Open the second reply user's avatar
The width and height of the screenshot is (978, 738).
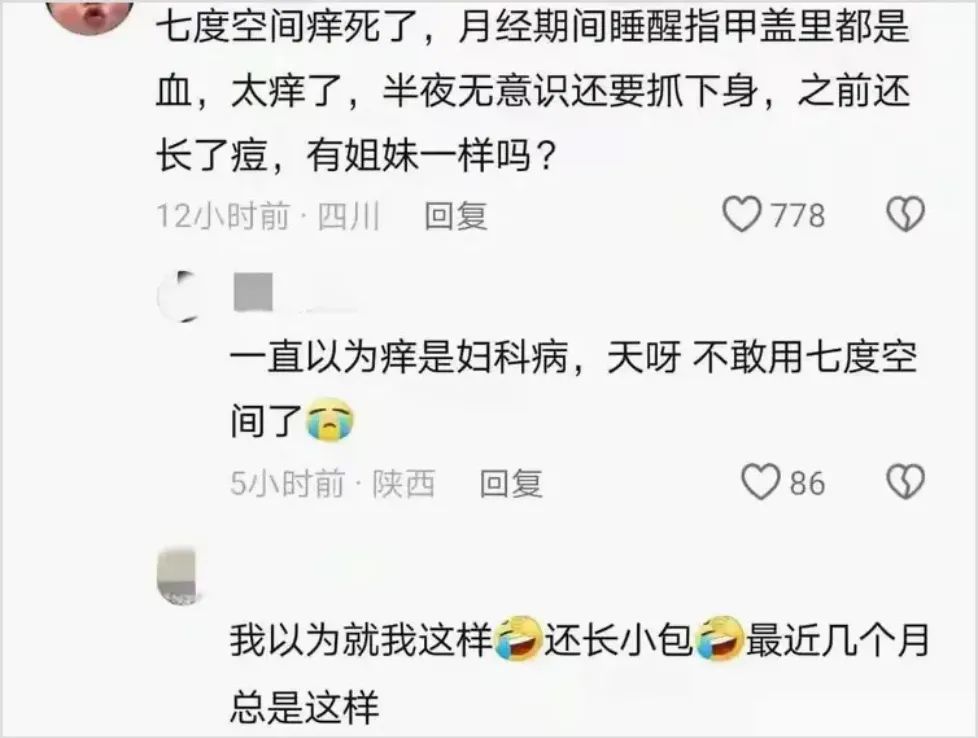click(179, 576)
